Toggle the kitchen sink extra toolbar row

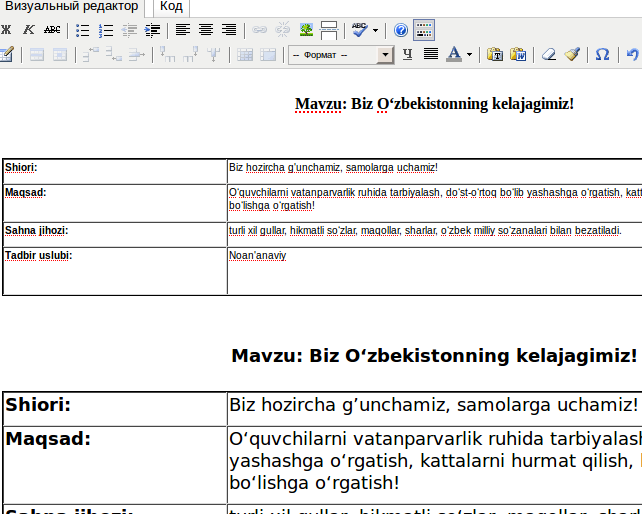click(x=424, y=30)
